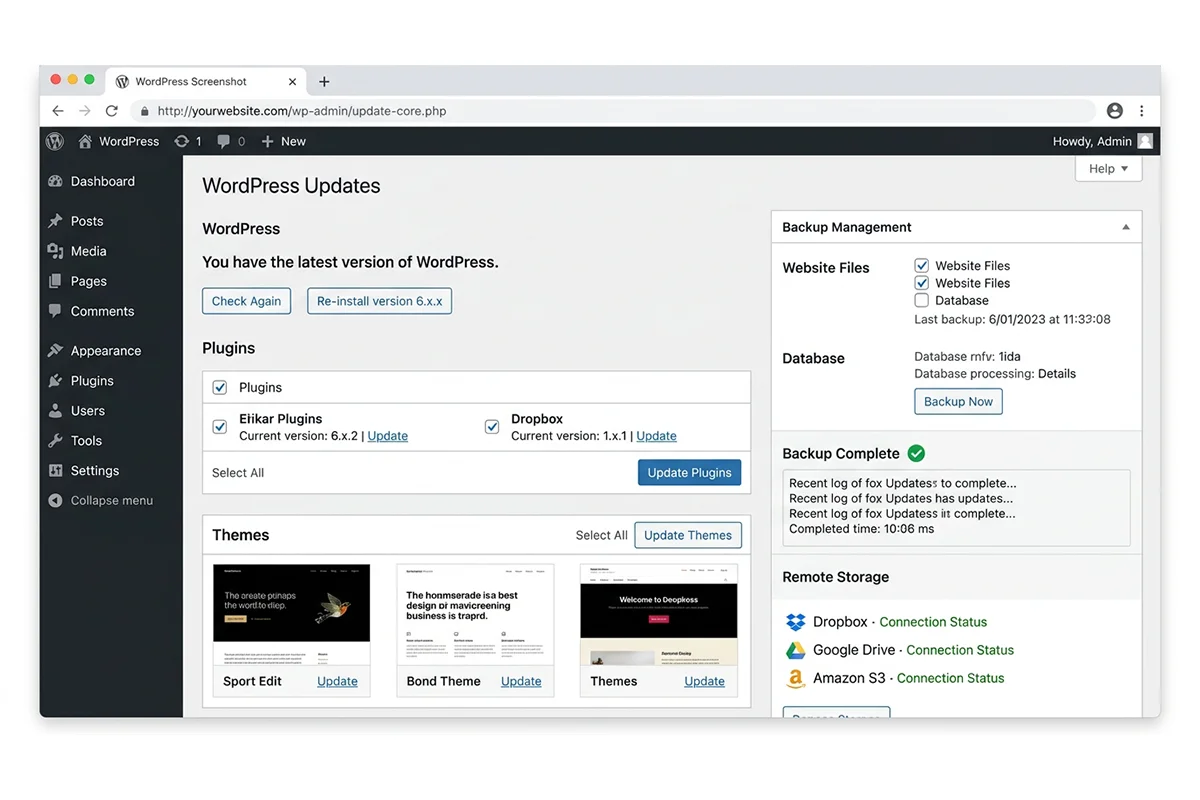The height and width of the screenshot is (800, 1200).
Task: Click the browser address bar URL field
Action: pos(612,111)
